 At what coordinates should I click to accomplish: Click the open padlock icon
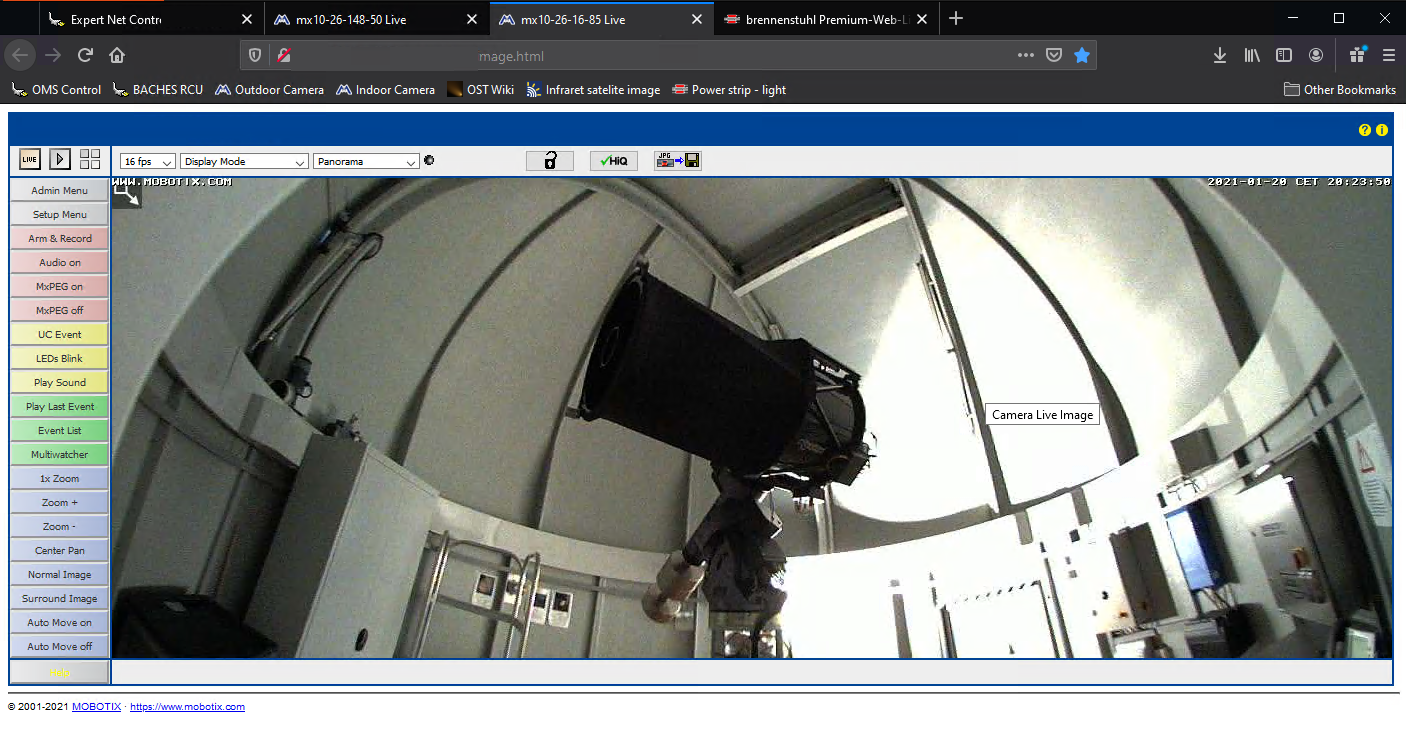[x=550, y=161]
